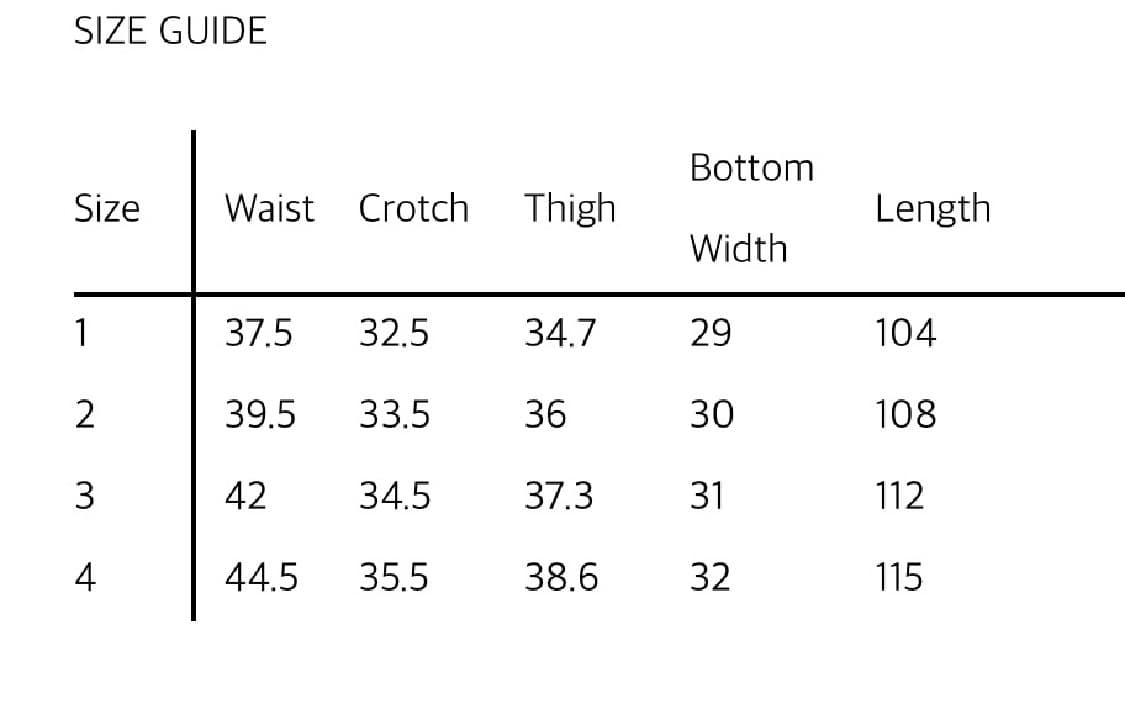Click the Waist column header
The height and width of the screenshot is (707, 1125).
point(269,209)
